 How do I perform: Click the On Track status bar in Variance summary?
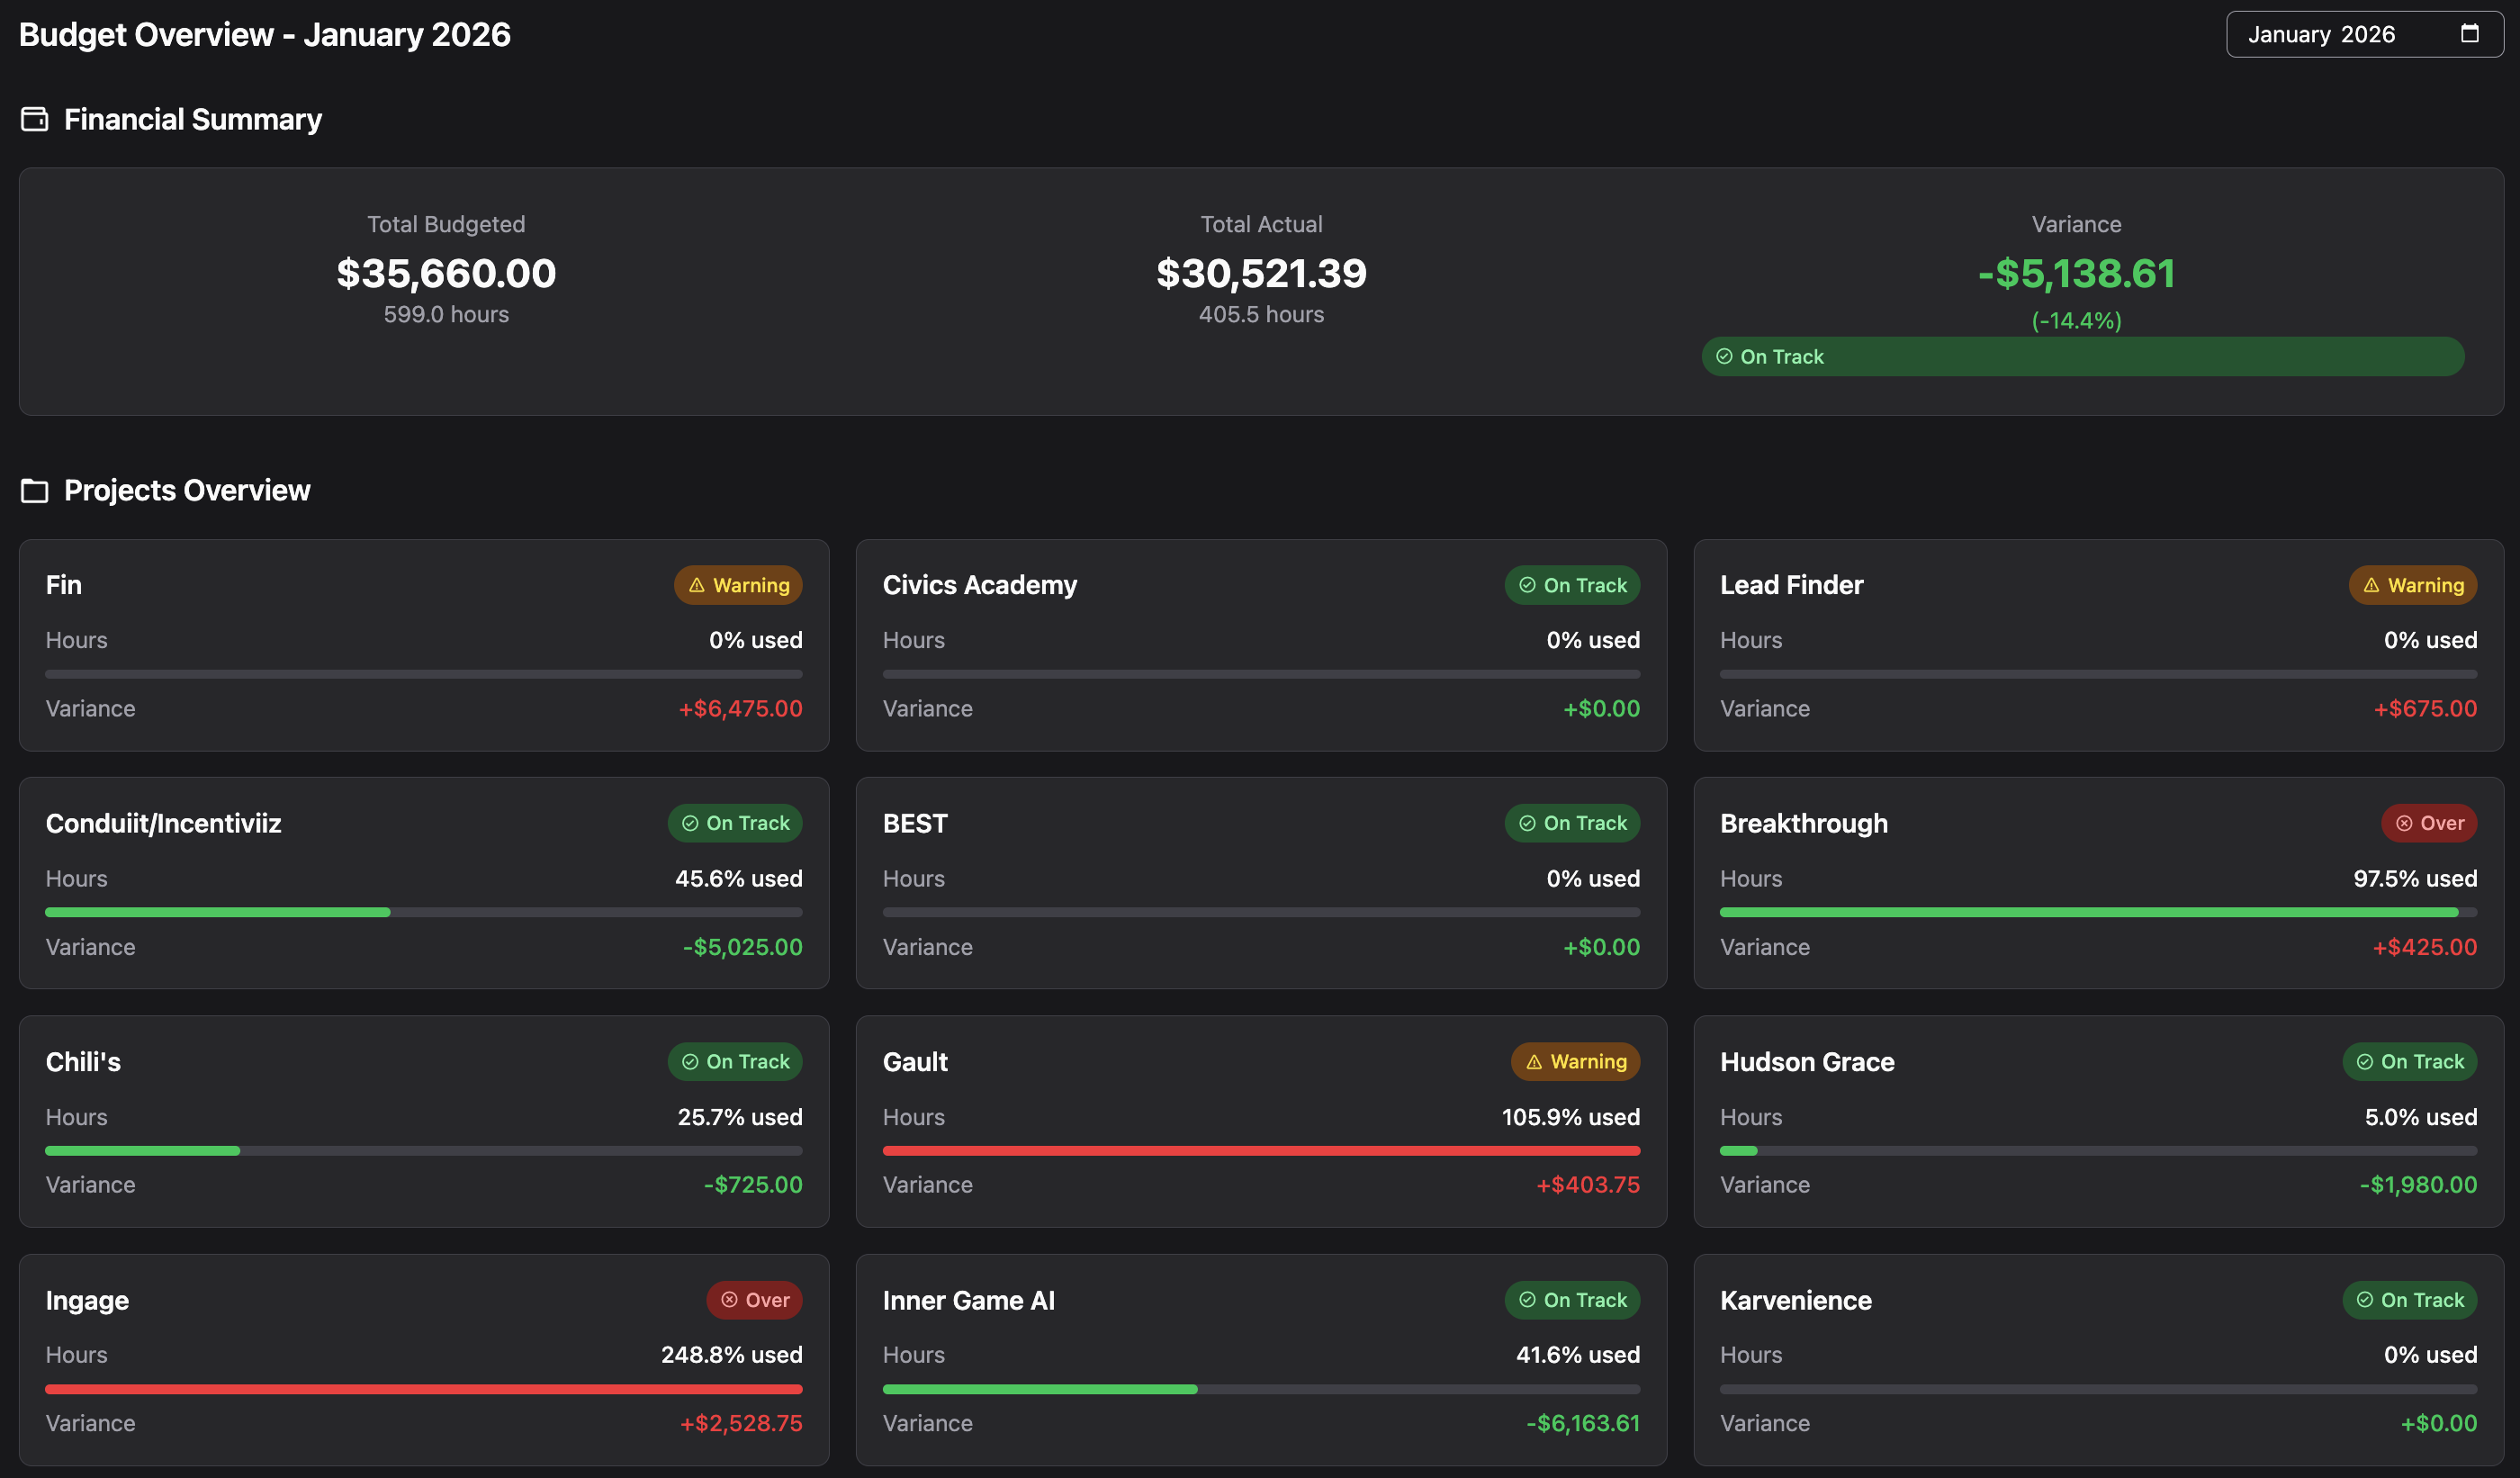point(2082,357)
